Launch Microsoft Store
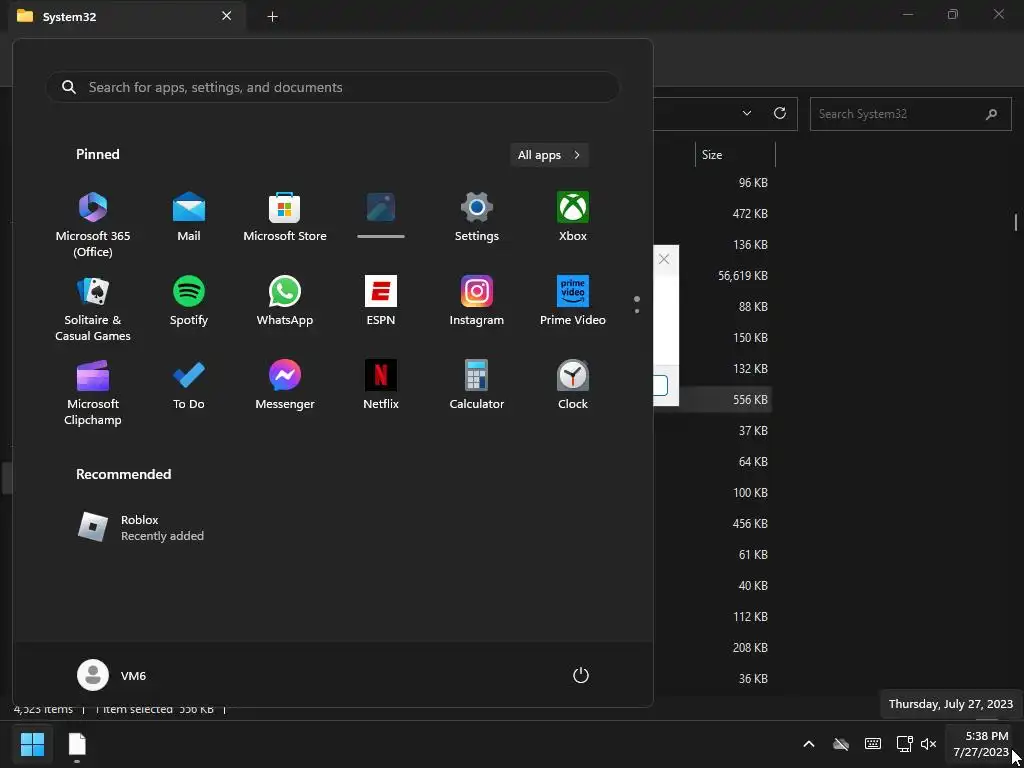Viewport: 1024px width, 768px height. 285,217
